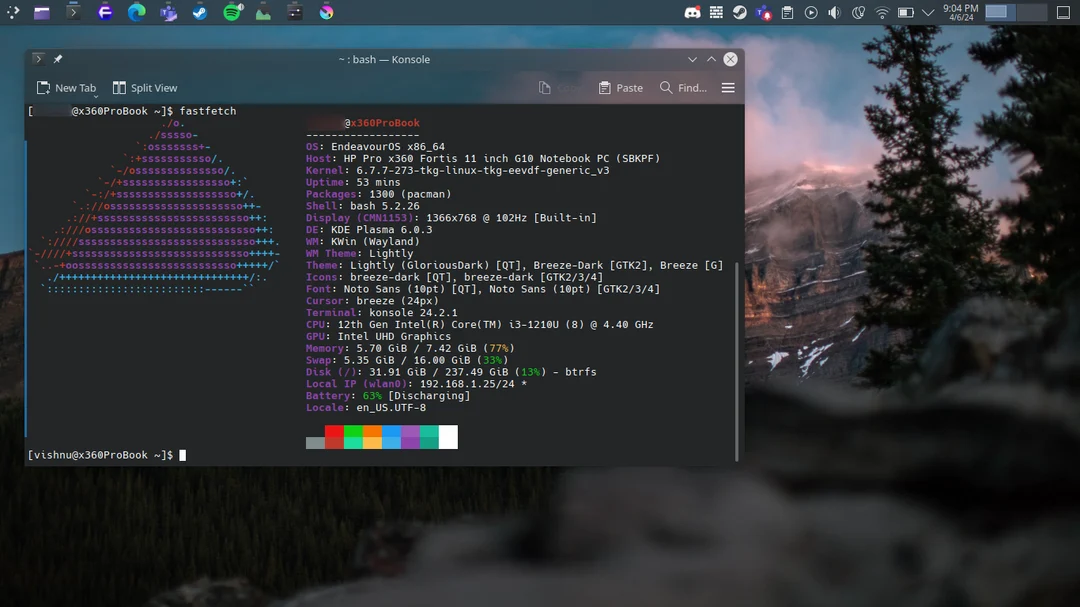This screenshot has height=607, width=1080.
Task: Toggle media playback via the tray play icon
Action: [810, 12]
